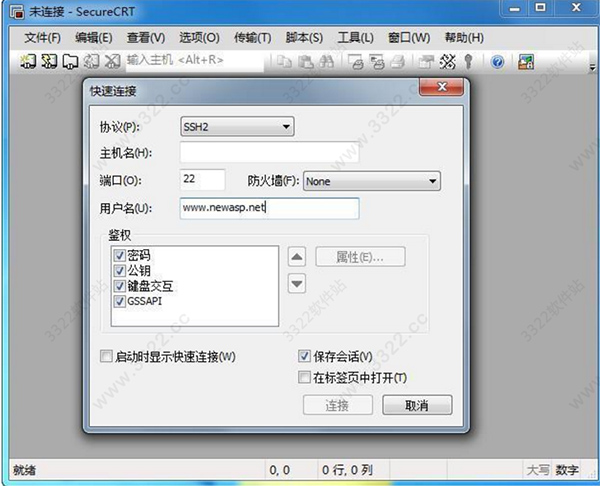Click the 大写 status bar indicator
Screen dimensions: 600x486
pos(538,470)
